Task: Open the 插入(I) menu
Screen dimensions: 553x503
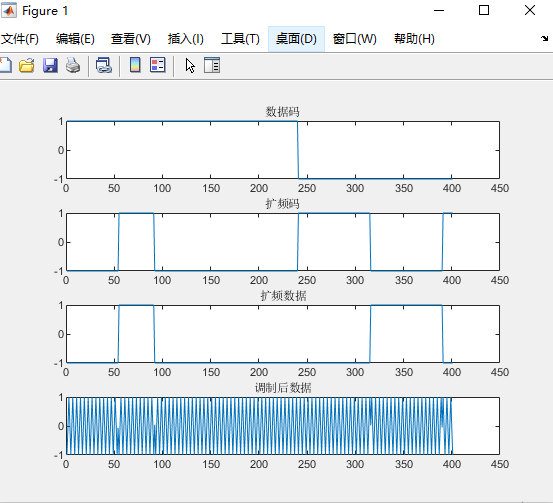Action: tap(186, 39)
